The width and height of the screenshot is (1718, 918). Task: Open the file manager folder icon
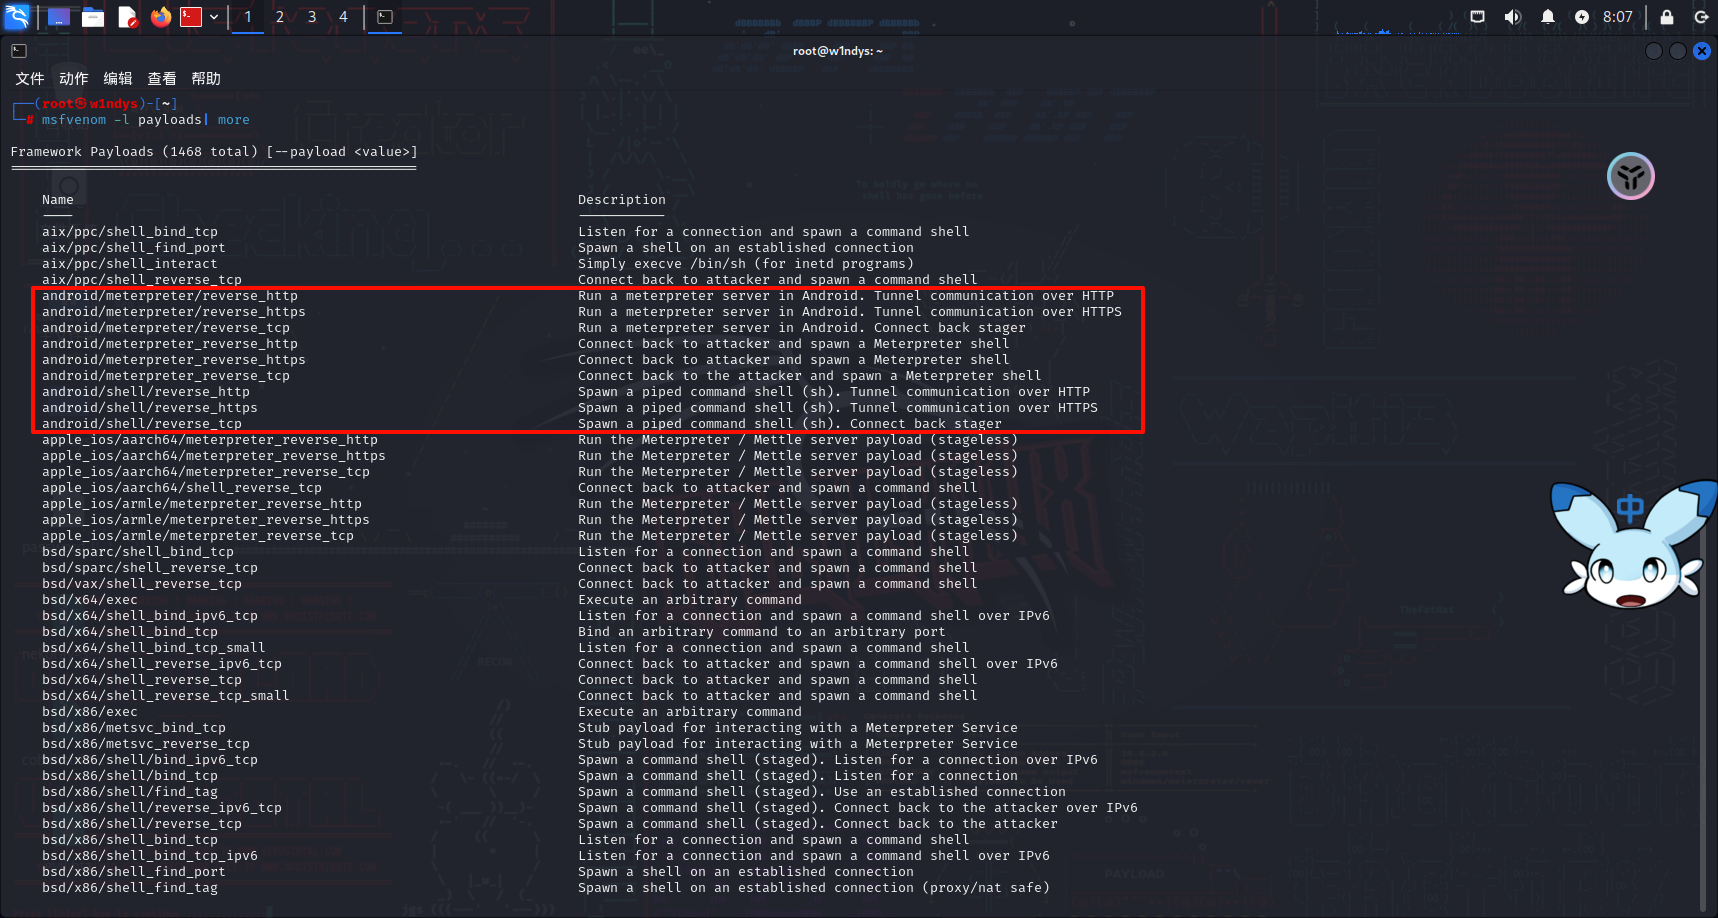click(x=93, y=17)
